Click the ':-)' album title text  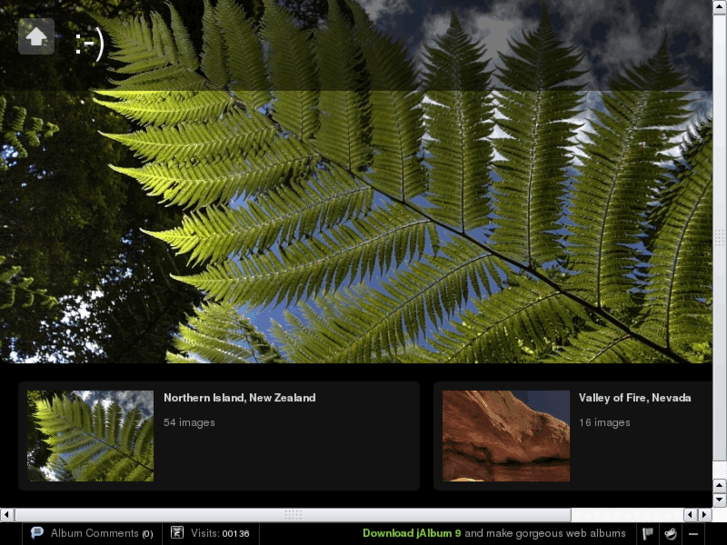pos(90,43)
